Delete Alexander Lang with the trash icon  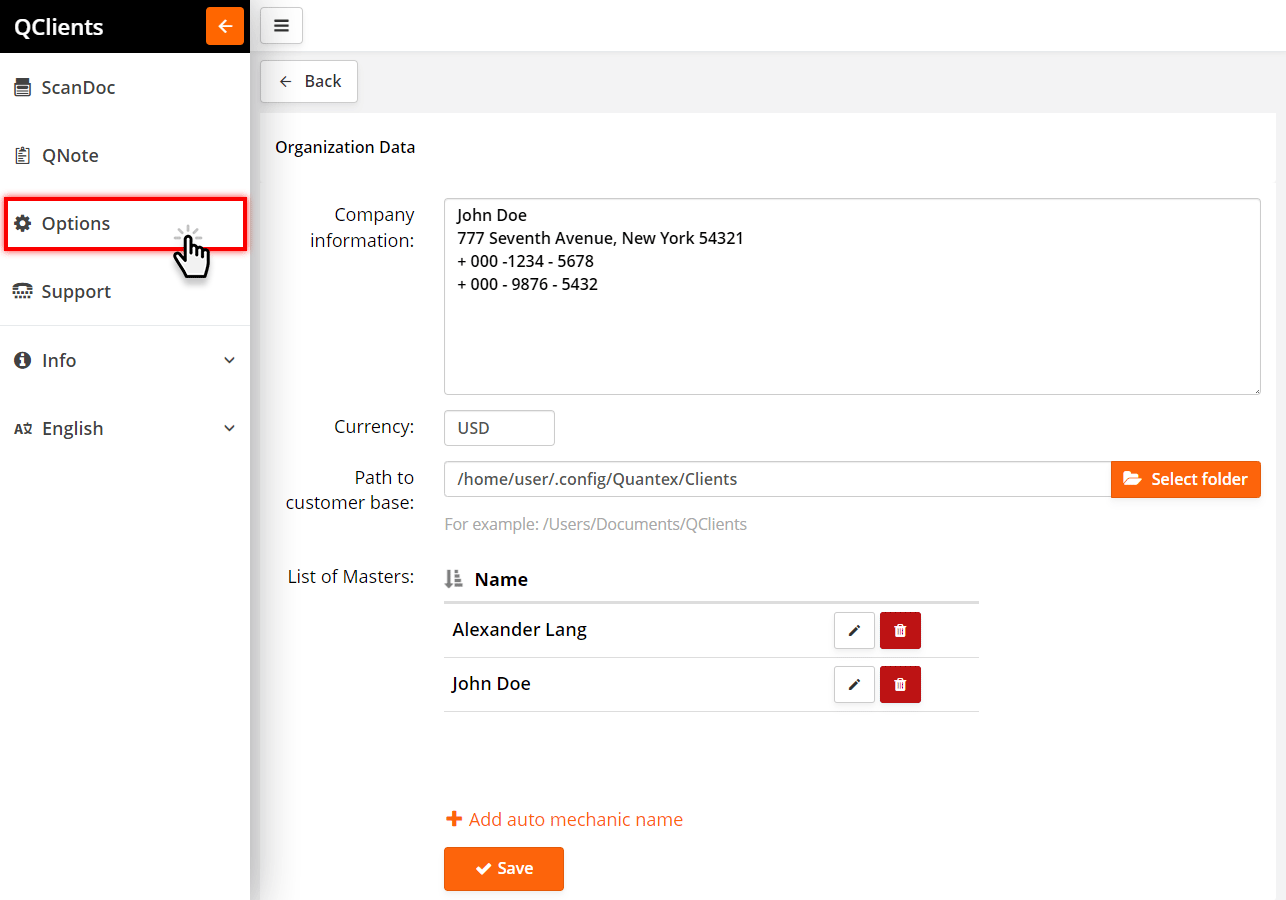[900, 630]
